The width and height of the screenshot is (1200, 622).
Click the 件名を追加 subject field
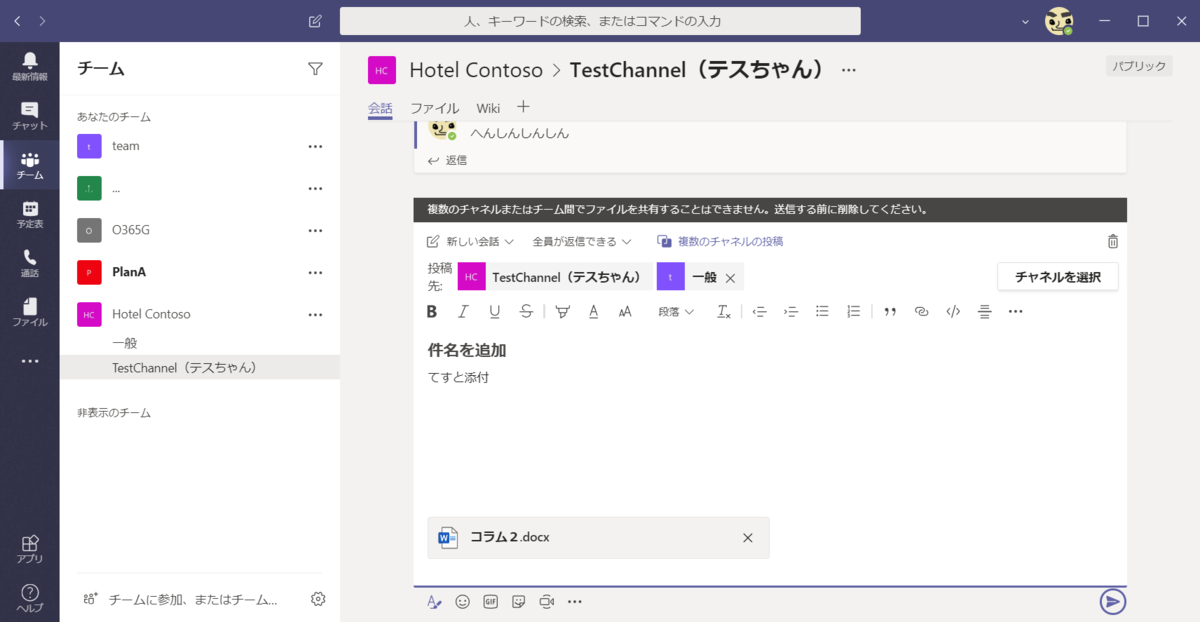pos(466,350)
